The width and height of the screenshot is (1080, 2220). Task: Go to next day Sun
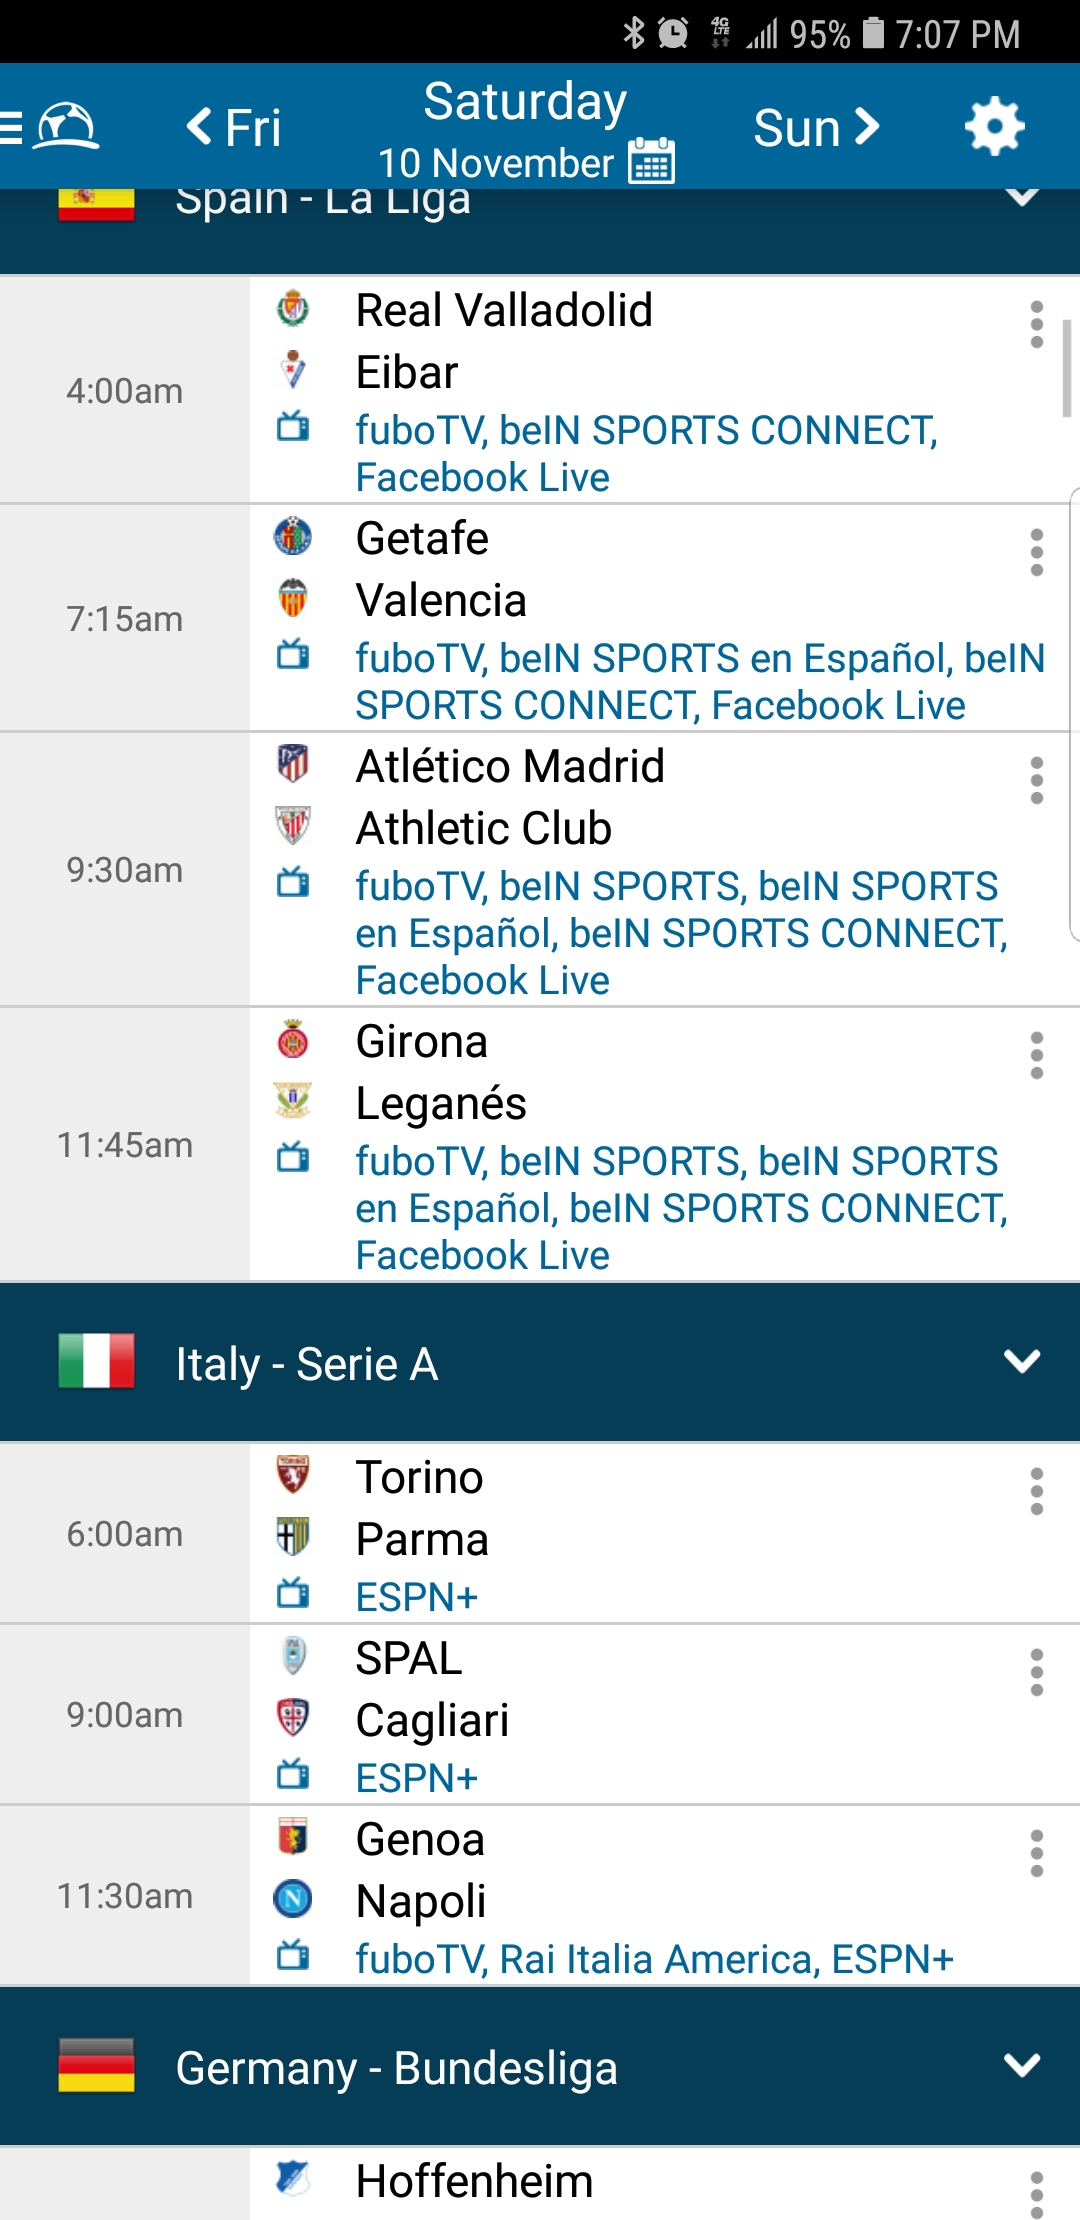click(x=816, y=127)
